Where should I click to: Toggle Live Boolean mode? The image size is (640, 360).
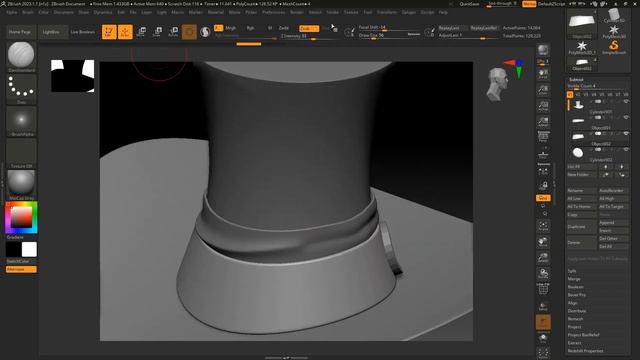pyautogui.click(x=82, y=32)
